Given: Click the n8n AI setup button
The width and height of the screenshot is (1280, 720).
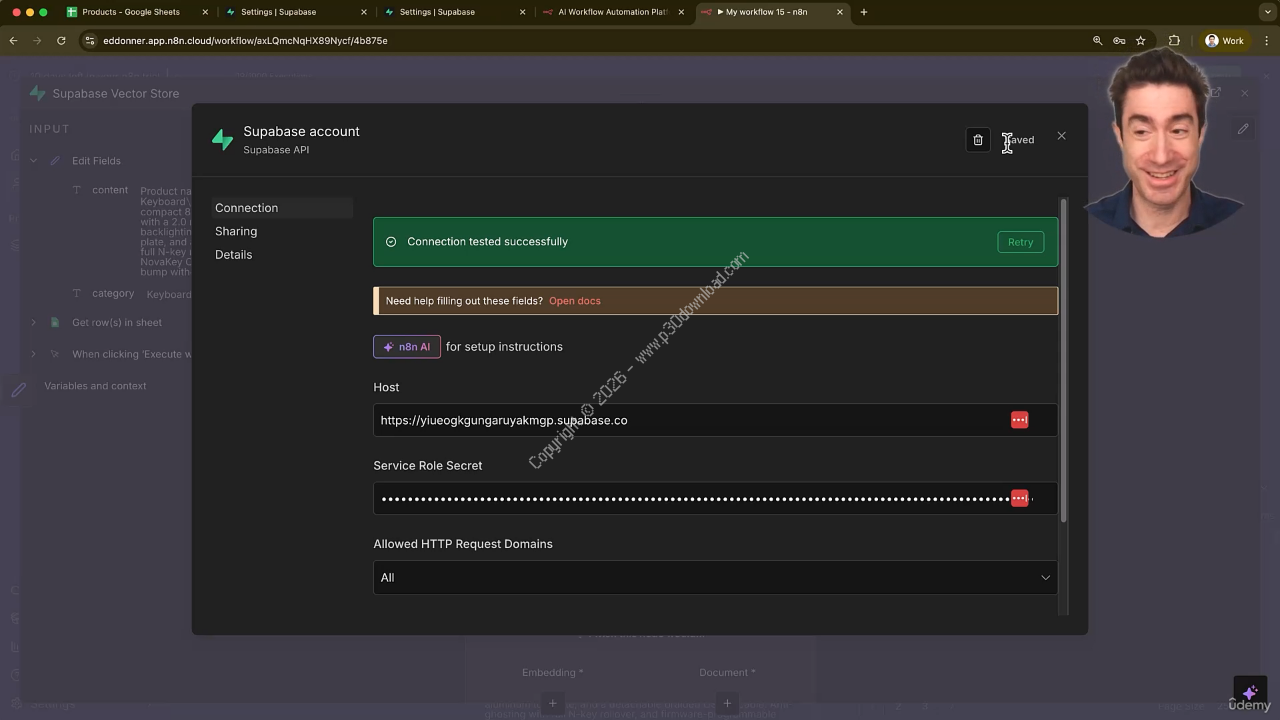Looking at the screenshot, I should pyautogui.click(x=407, y=347).
